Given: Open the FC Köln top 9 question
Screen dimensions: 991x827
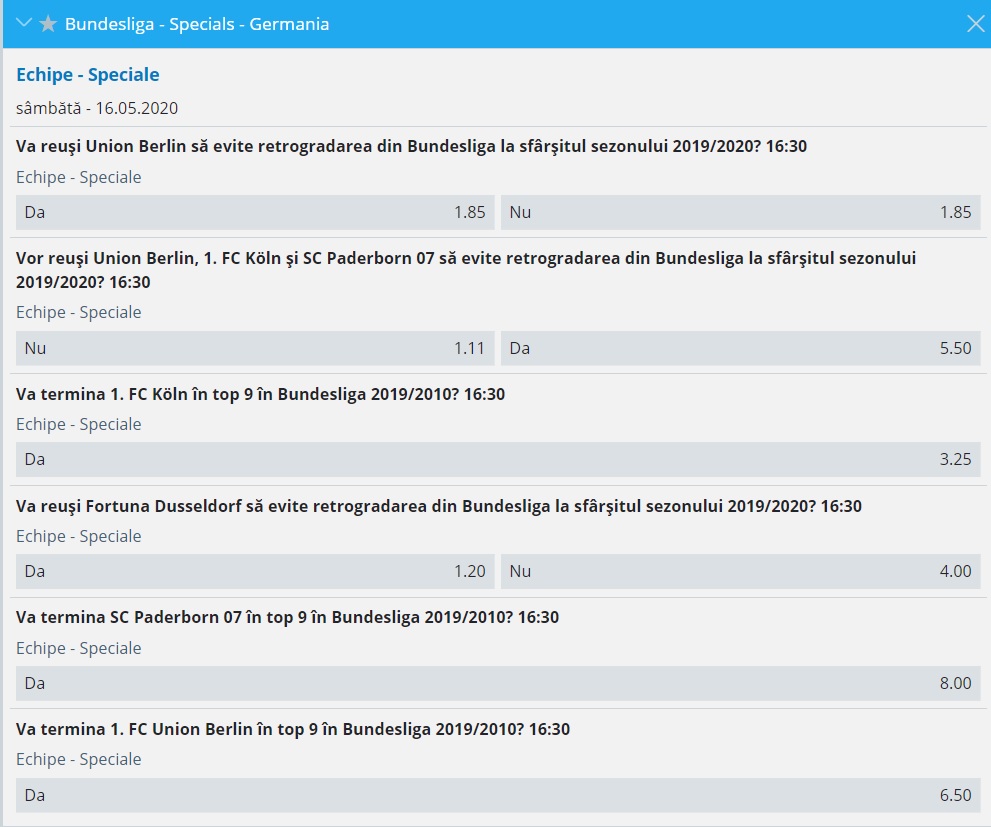Looking at the screenshot, I should (260, 394).
